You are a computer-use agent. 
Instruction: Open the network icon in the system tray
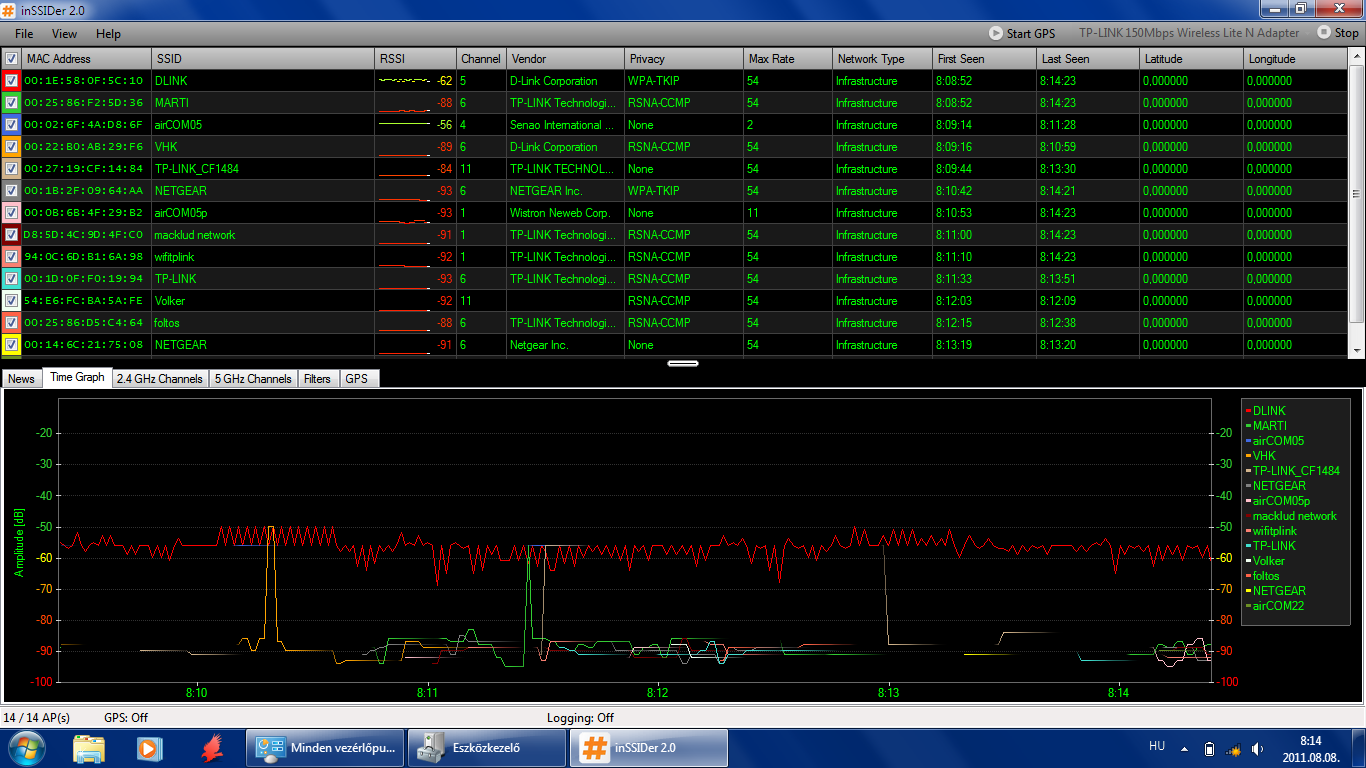point(1233,748)
